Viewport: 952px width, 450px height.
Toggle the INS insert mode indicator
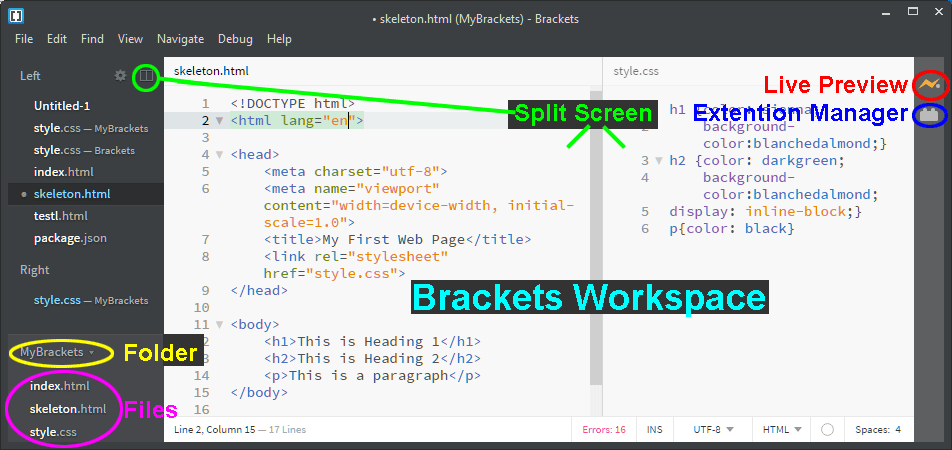pos(654,429)
